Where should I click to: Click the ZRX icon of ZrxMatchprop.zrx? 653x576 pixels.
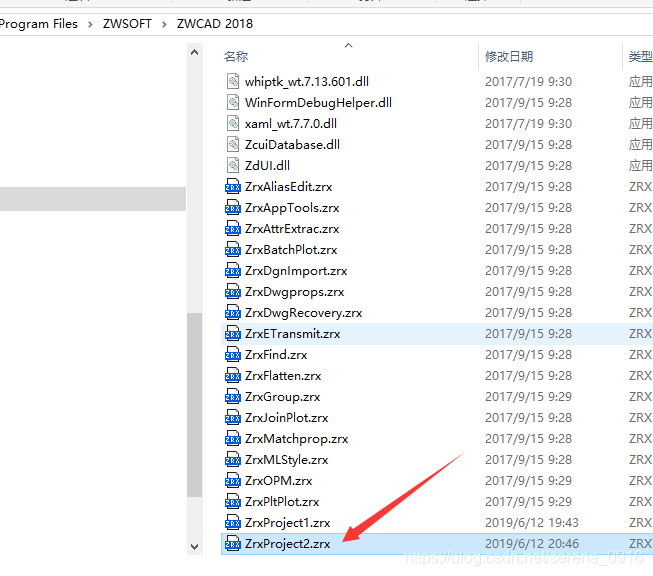[233, 438]
